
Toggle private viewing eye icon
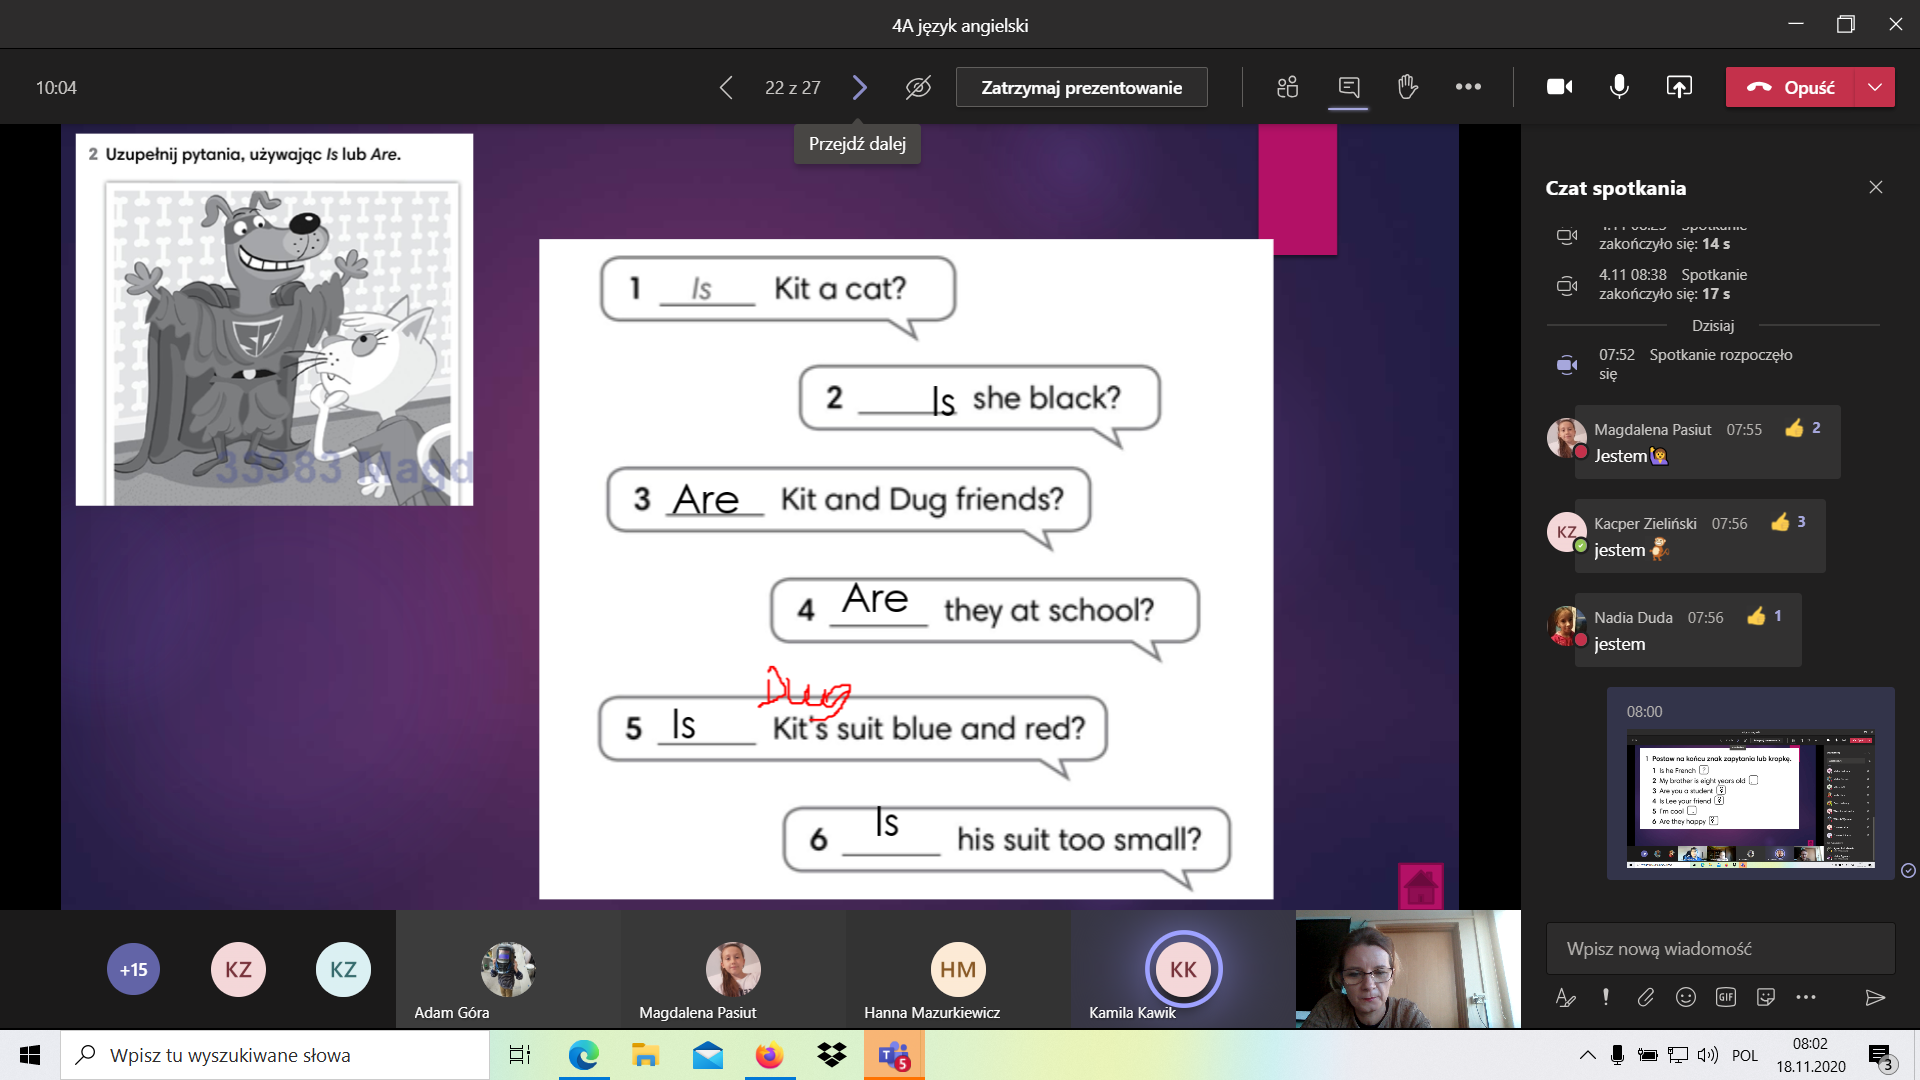pyautogui.click(x=918, y=87)
